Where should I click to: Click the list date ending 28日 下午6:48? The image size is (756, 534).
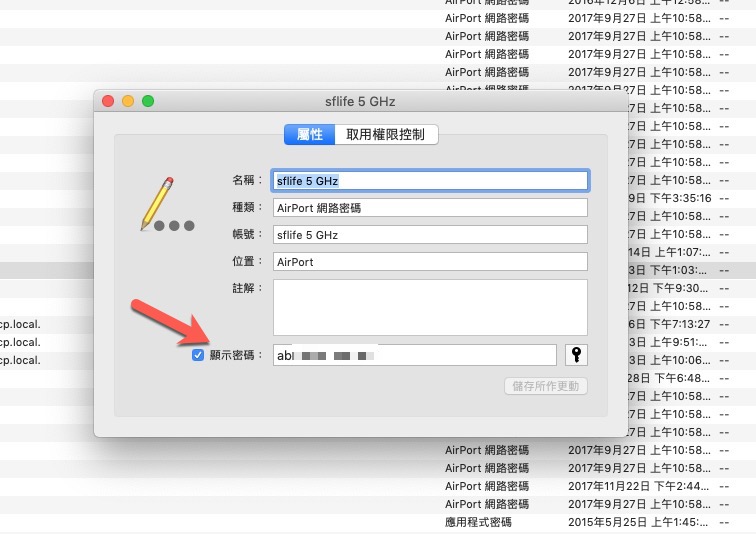(669, 378)
